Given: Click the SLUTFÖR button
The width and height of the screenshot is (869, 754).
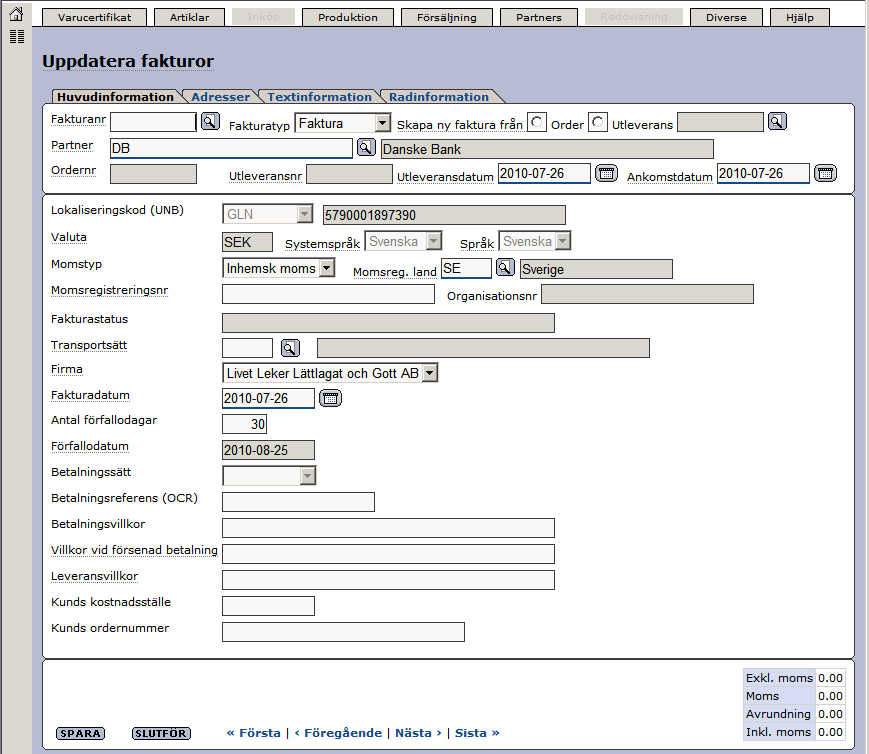Looking at the screenshot, I should [161, 733].
